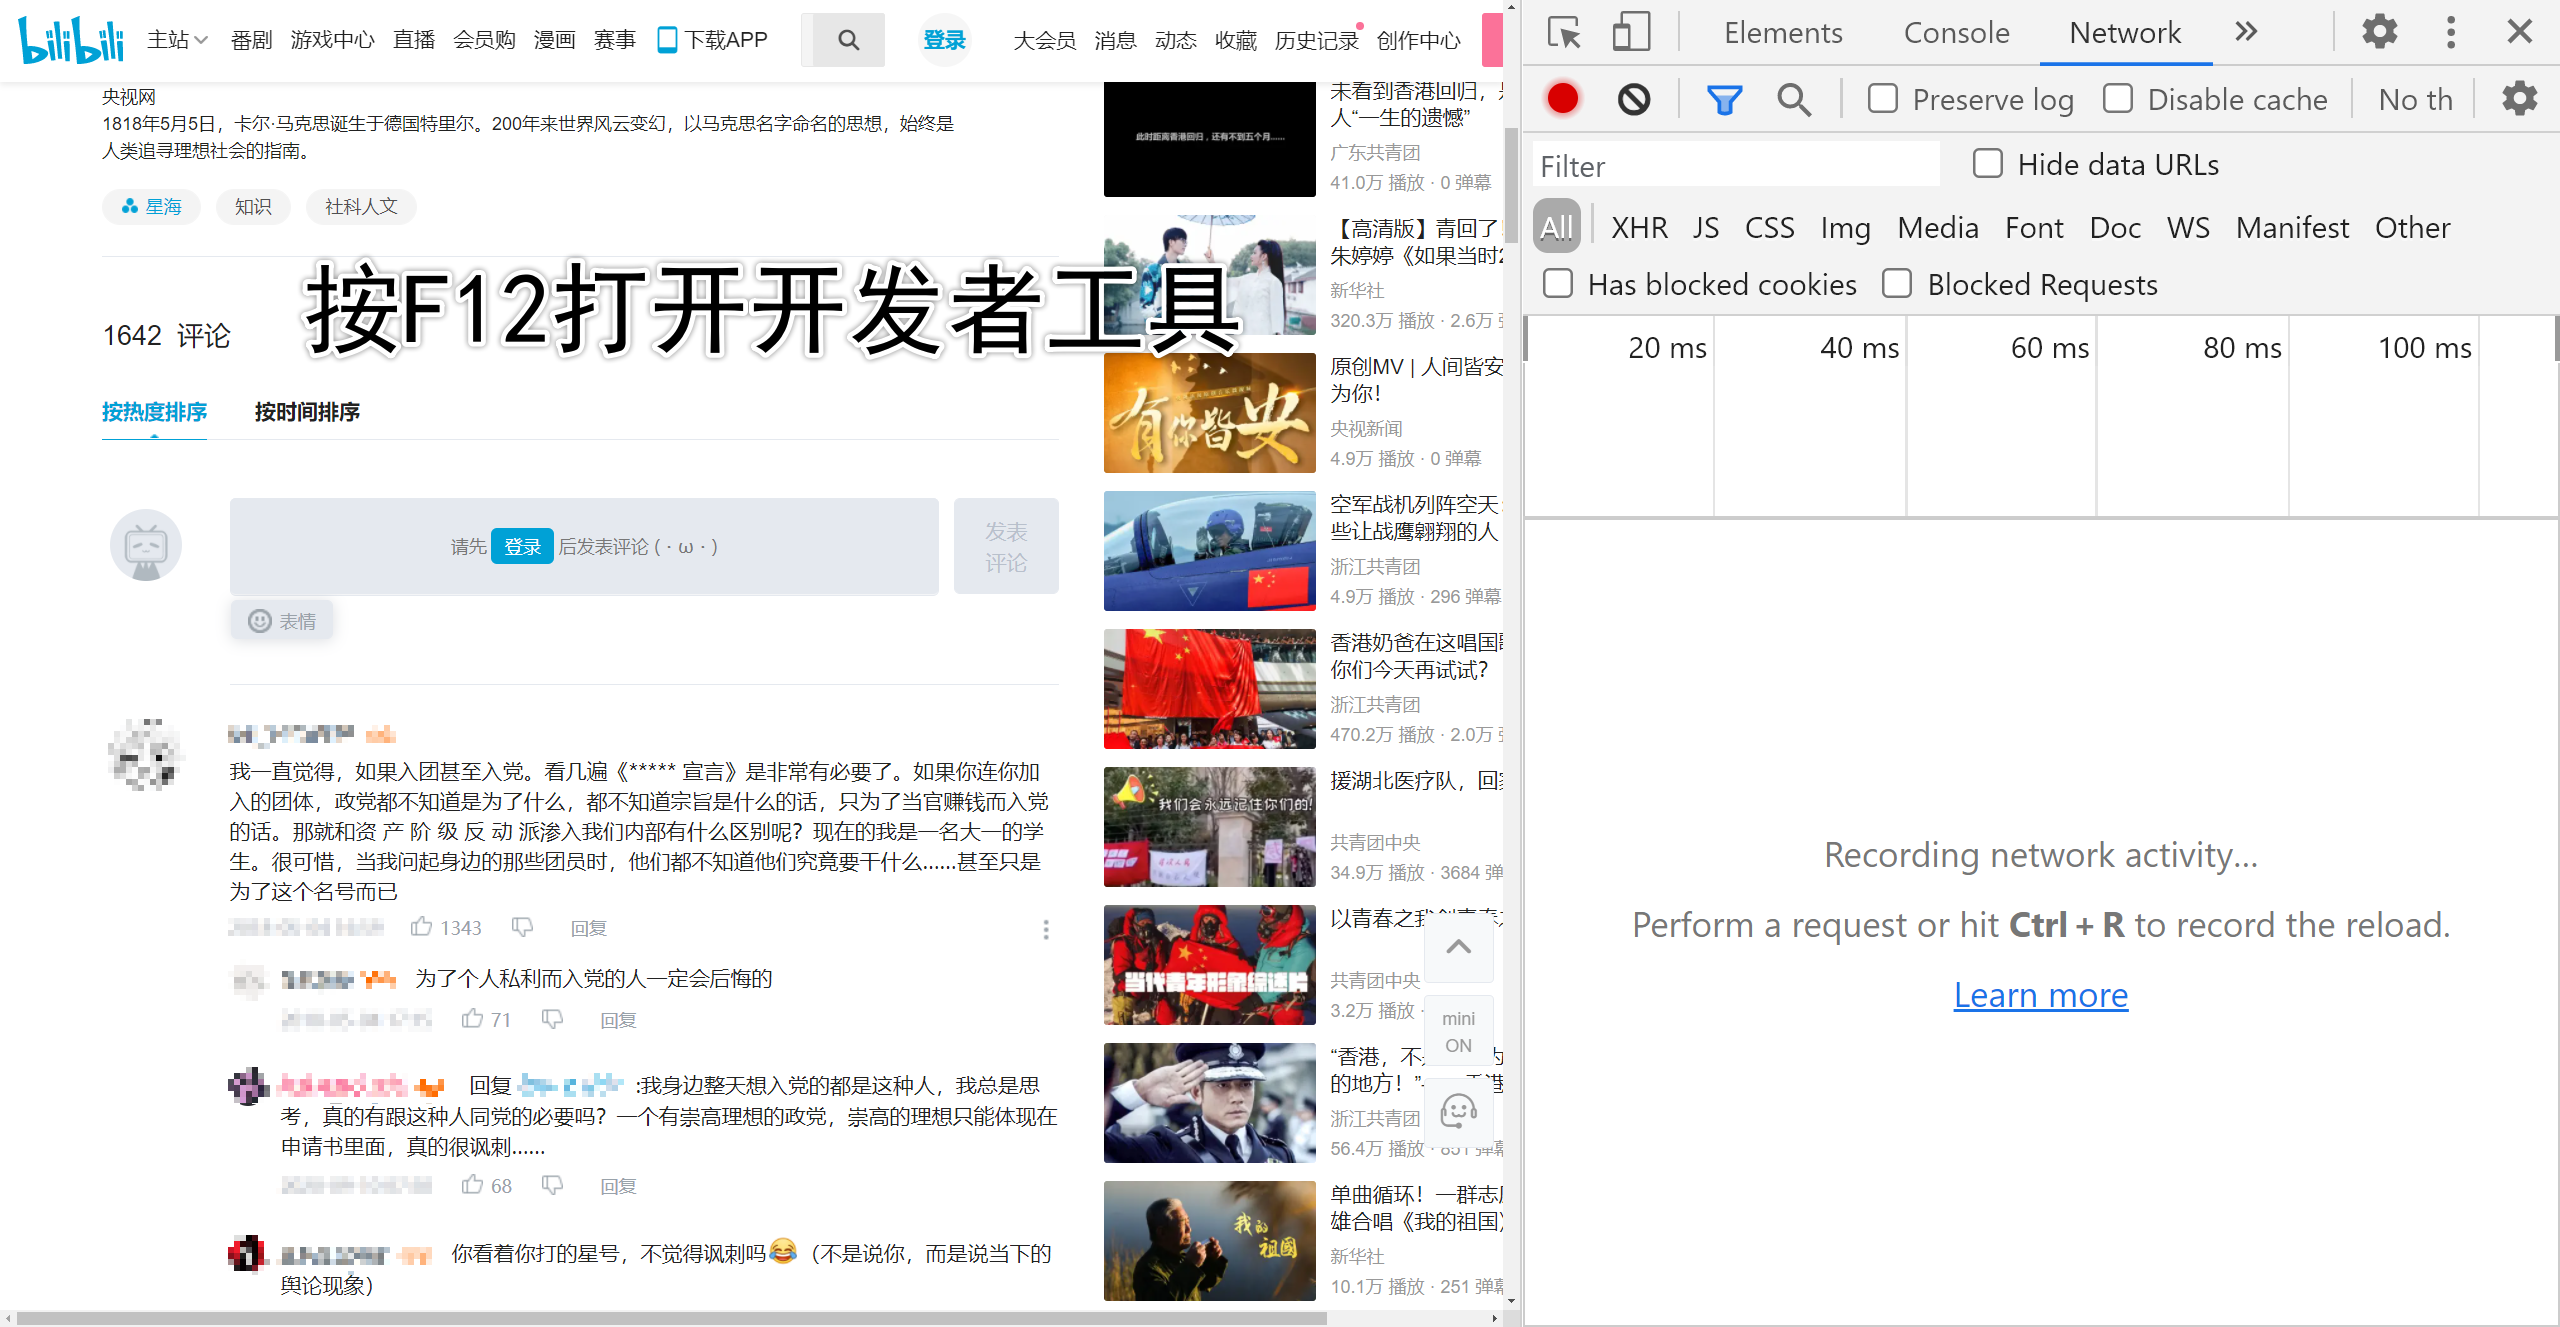
Task: Open the Learn more link
Action: 2040,995
